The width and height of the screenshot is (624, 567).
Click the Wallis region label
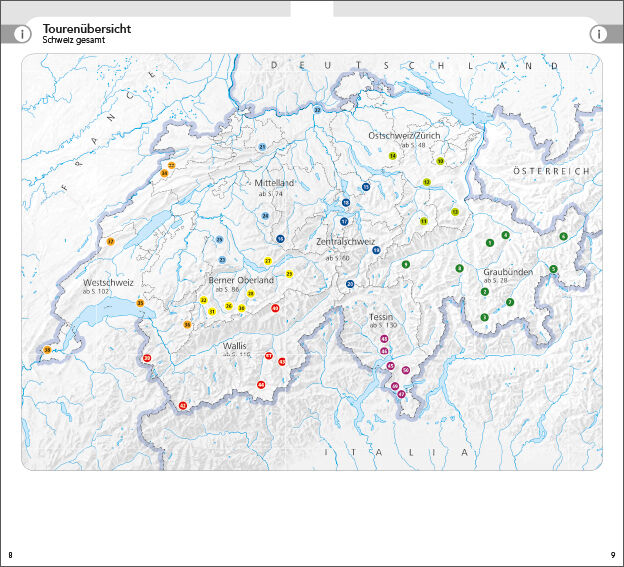point(235,345)
